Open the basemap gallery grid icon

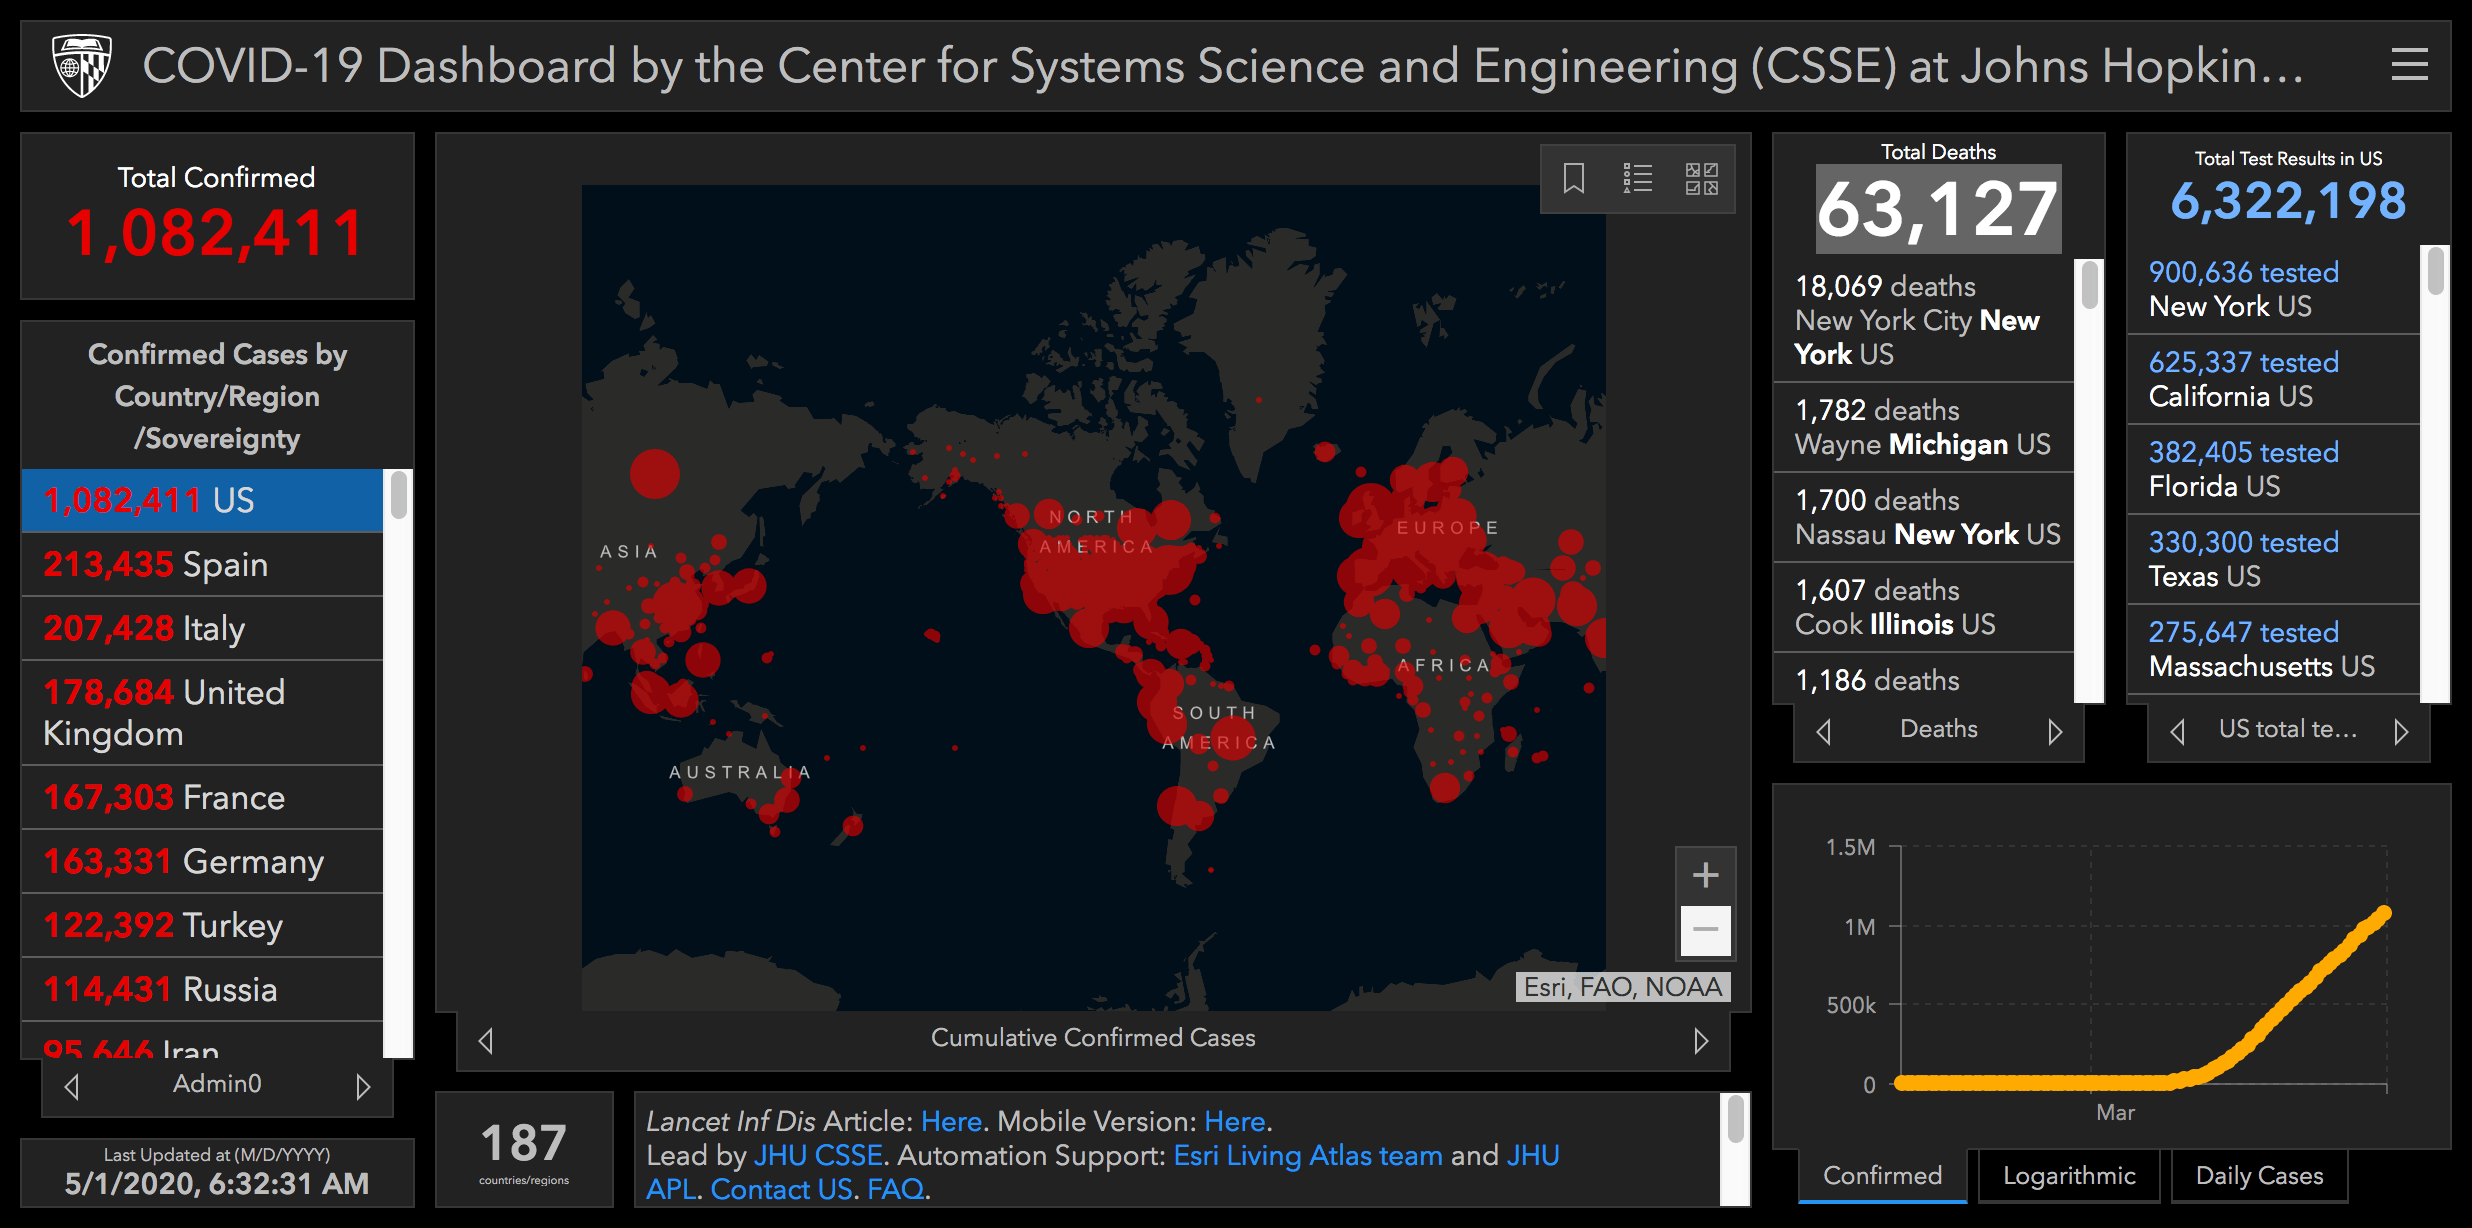tap(1702, 179)
